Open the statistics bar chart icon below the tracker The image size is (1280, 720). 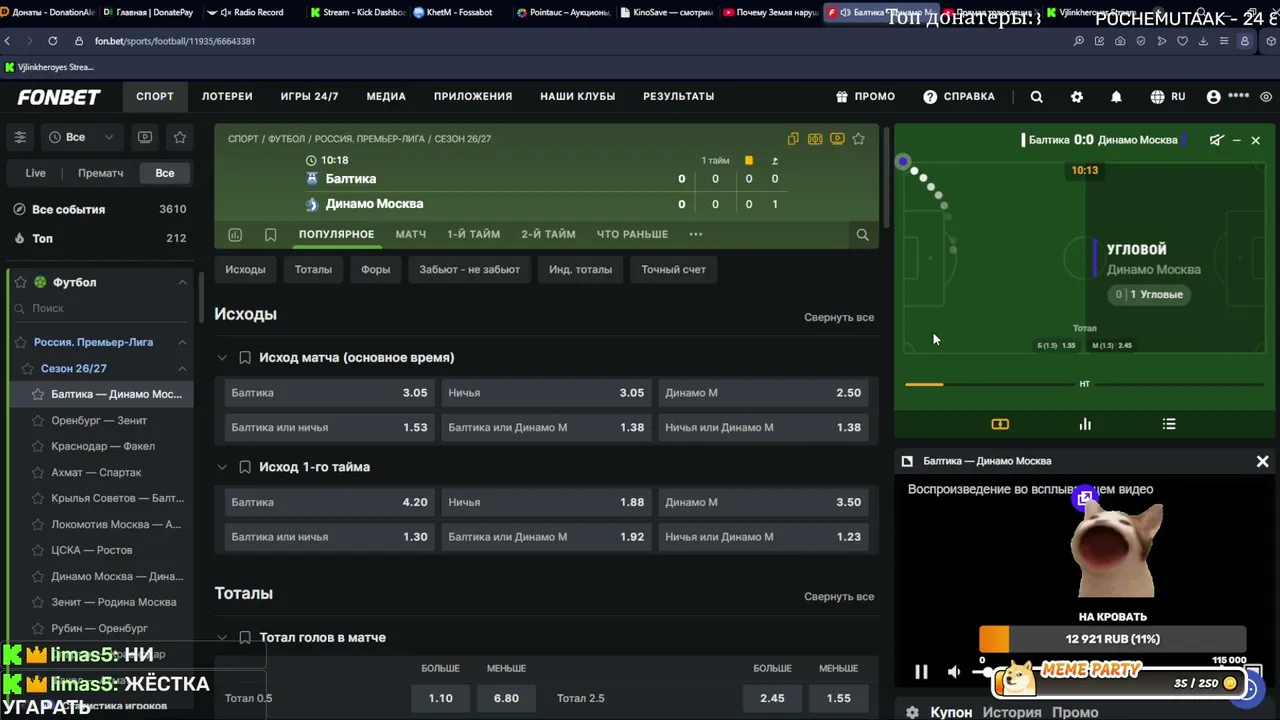[1085, 424]
